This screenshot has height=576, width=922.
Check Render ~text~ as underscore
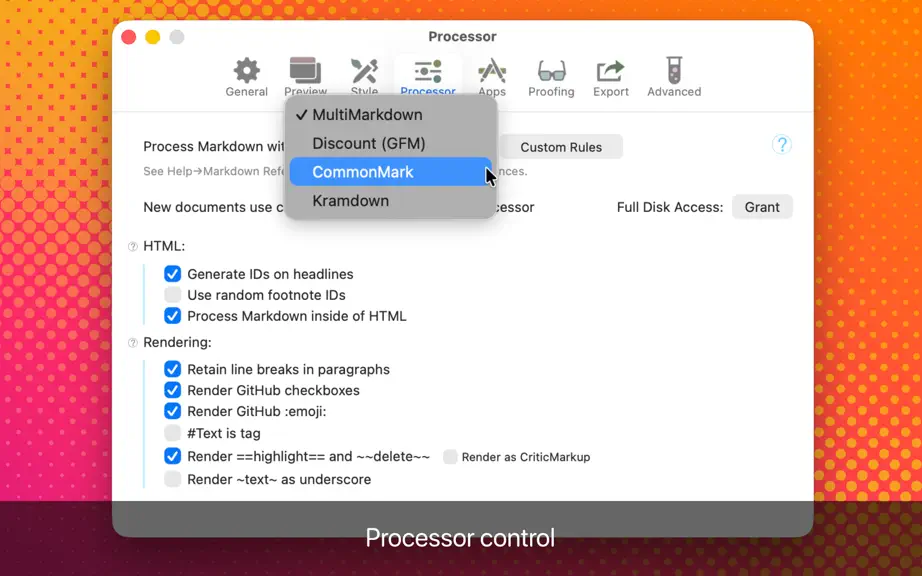click(172, 479)
